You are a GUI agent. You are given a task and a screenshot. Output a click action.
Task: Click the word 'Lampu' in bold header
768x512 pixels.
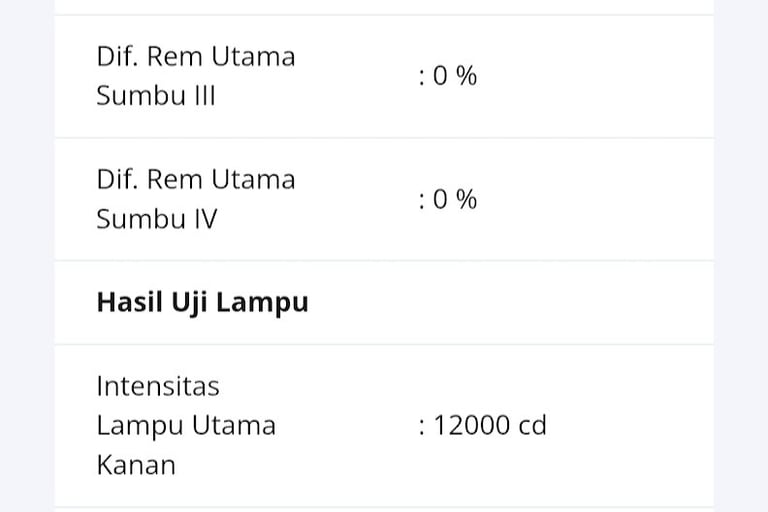[x=262, y=303]
